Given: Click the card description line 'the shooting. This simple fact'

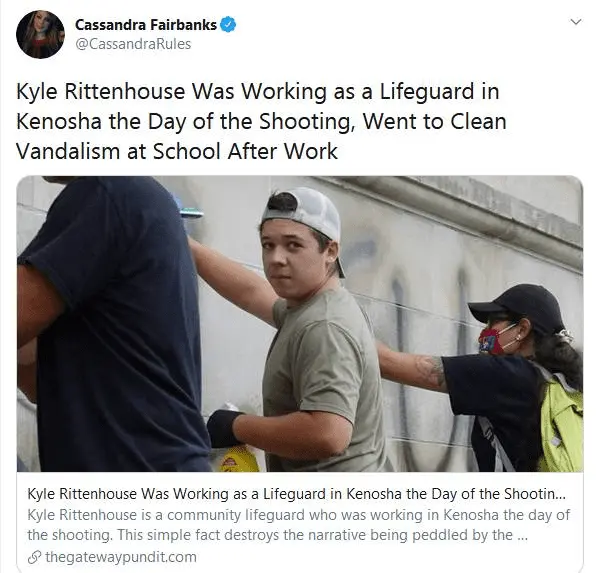Looking at the screenshot, I should pyautogui.click(x=277, y=535).
